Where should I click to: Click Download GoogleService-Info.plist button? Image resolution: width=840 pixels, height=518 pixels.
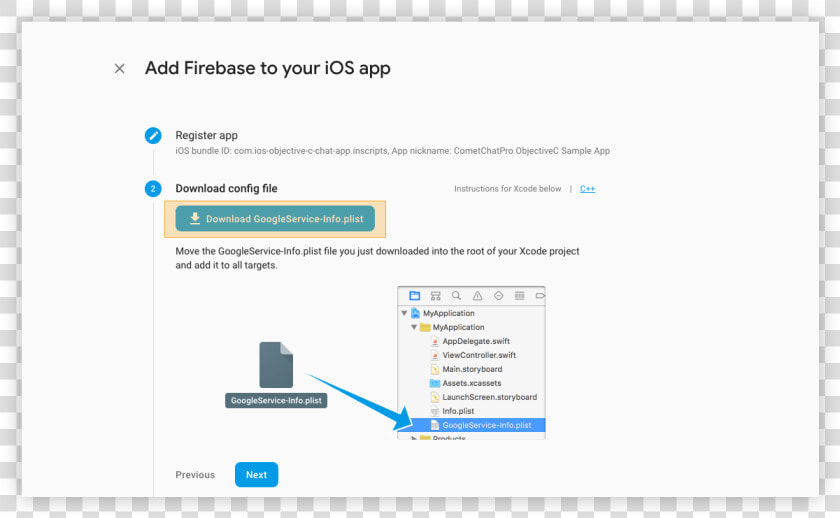point(275,219)
